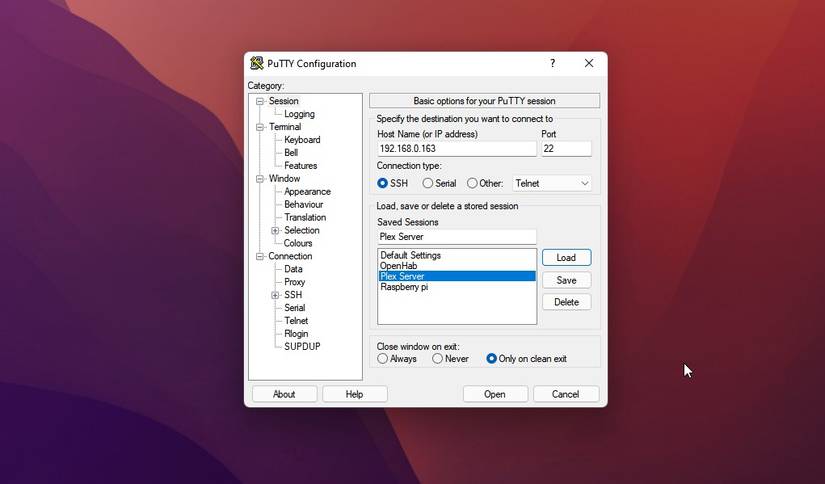This screenshot has width=825, height=484.
Task: Open the Colours category
Action: click(x=298, y=243)
